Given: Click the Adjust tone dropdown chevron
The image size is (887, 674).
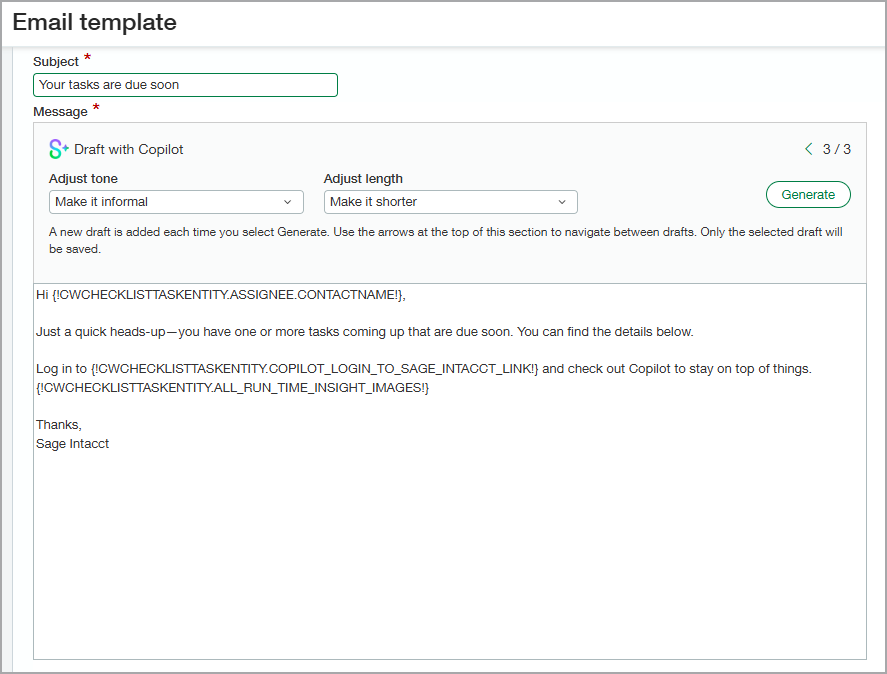Looking at the screenshot, I should pos(288,202).
